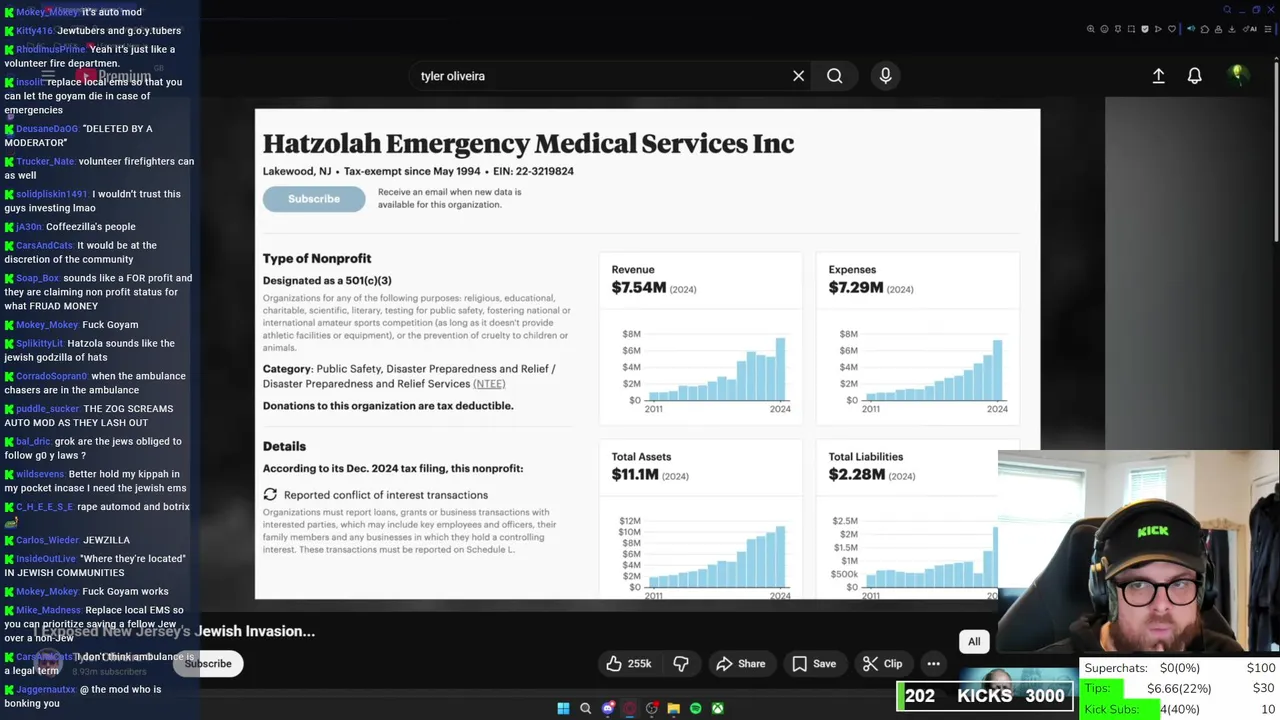Open the browser AI tool icon
The width and height of the screenshot is (1280, 720).
(1250, 29)
